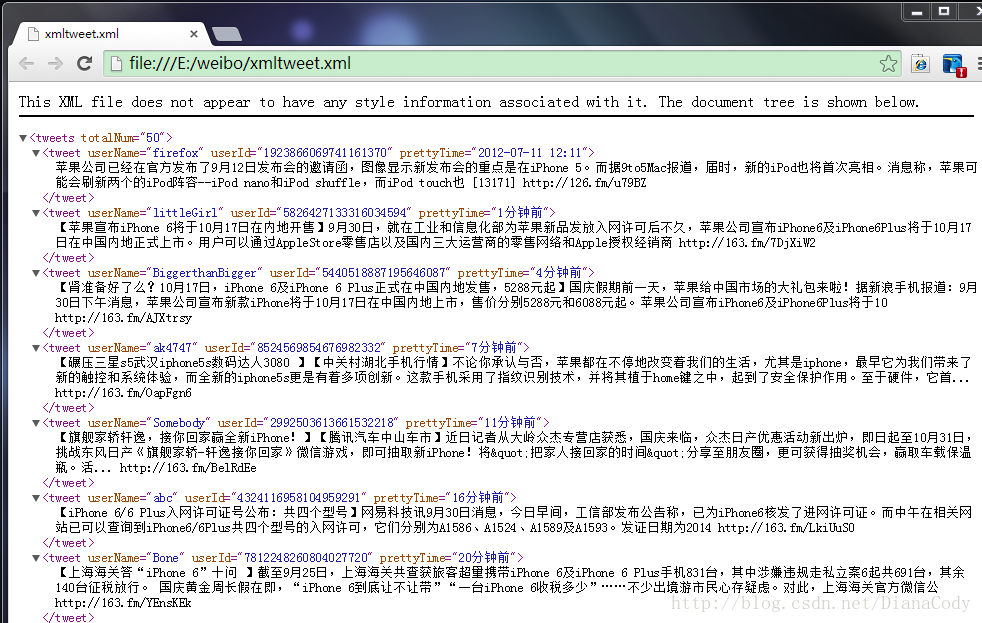The image size is (982, 623).
Task: Maximize the browser window
Action: tap(944, 11)
